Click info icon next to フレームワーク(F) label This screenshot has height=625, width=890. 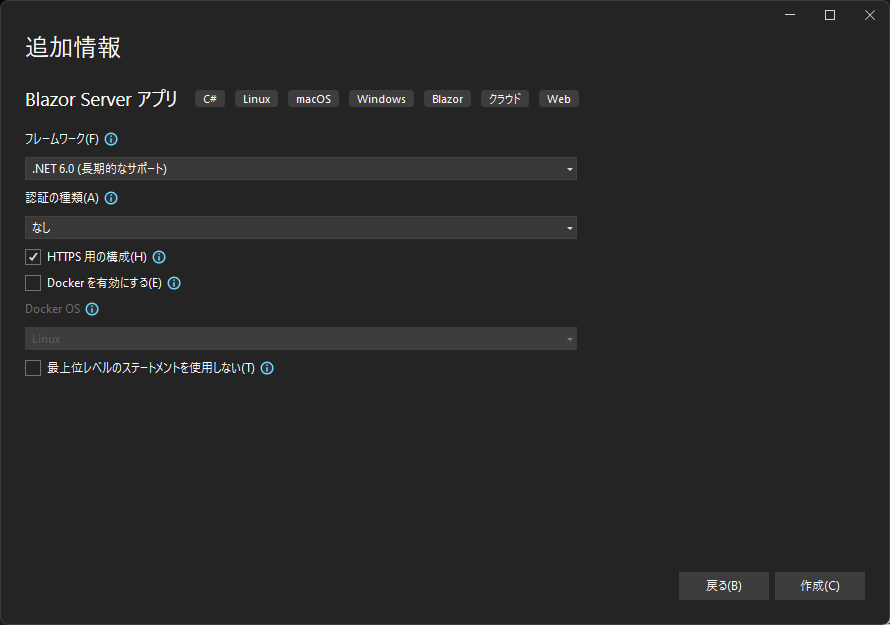(x=111, y=139)
